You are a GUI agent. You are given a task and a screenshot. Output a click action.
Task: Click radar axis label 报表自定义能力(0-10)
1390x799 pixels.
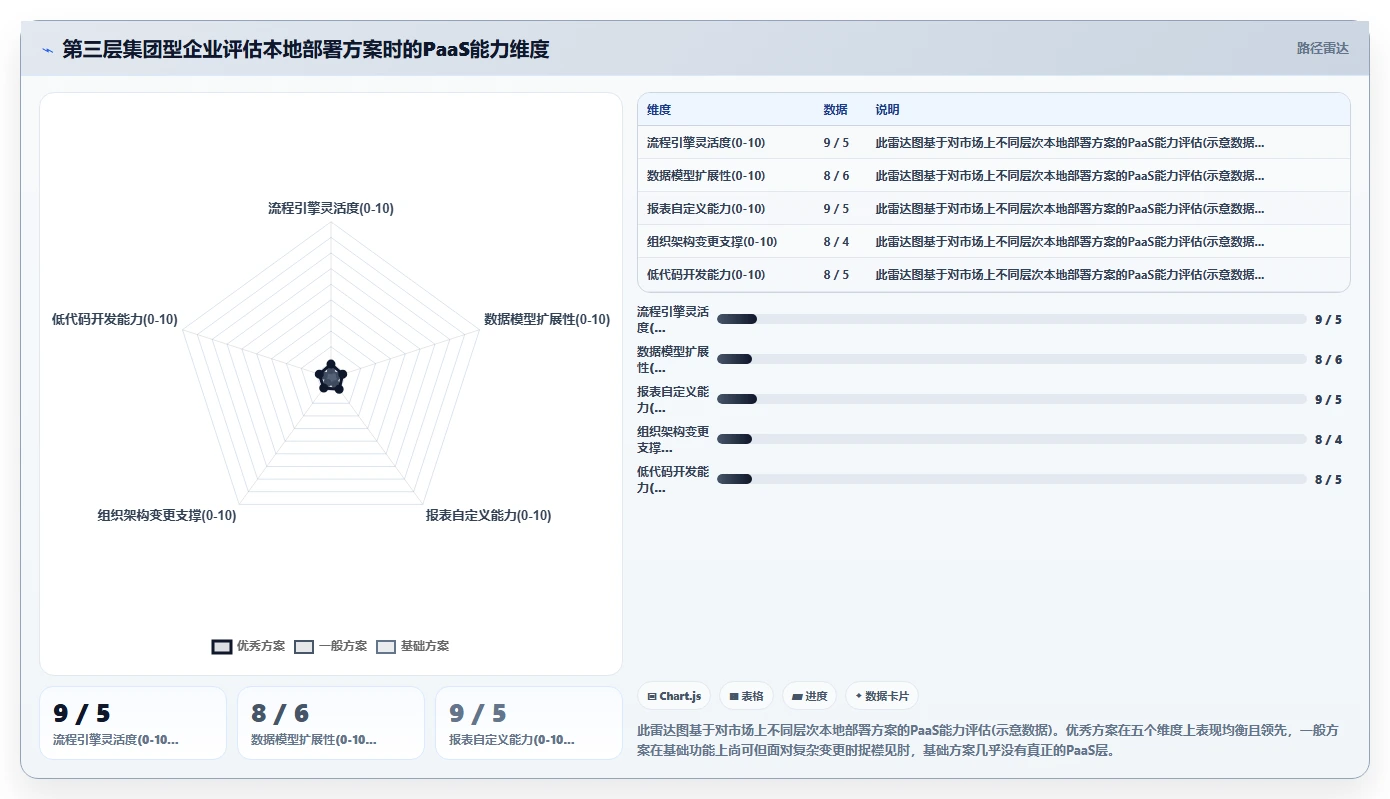tap(488, 516)
